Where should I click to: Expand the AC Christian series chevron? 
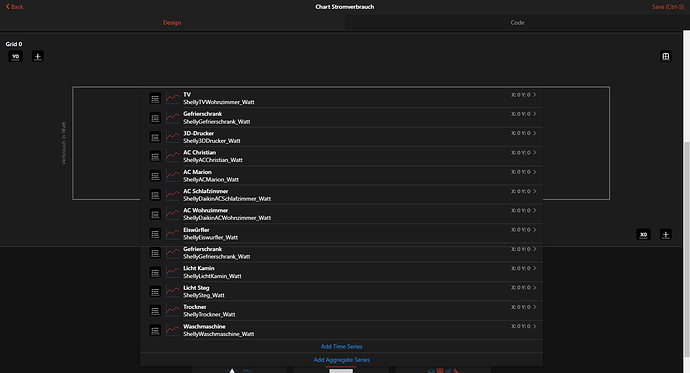(x=535, y=153)
